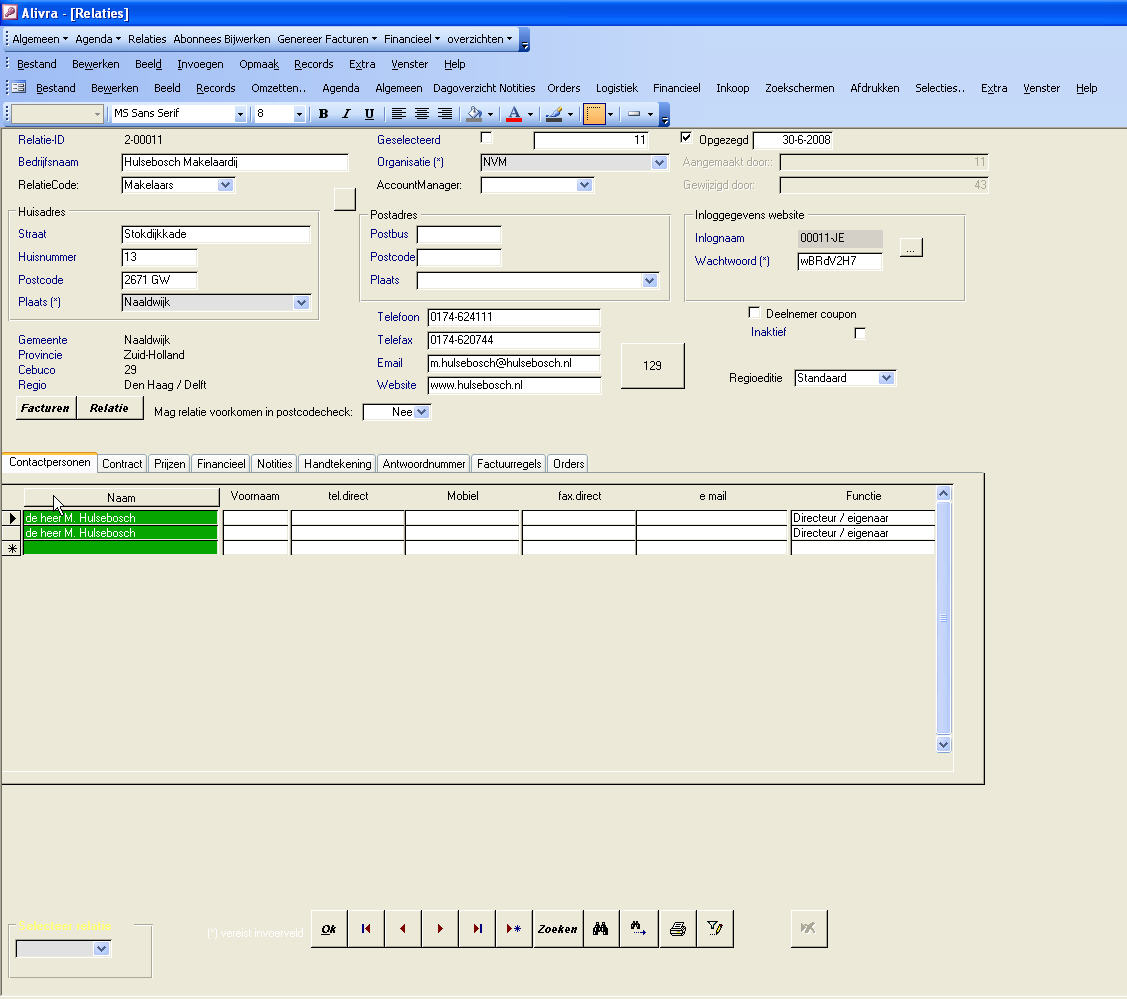This screenshot has width=1127, height=999.
Task: Open the font size dropdown
Action: [x=300, y=114]
